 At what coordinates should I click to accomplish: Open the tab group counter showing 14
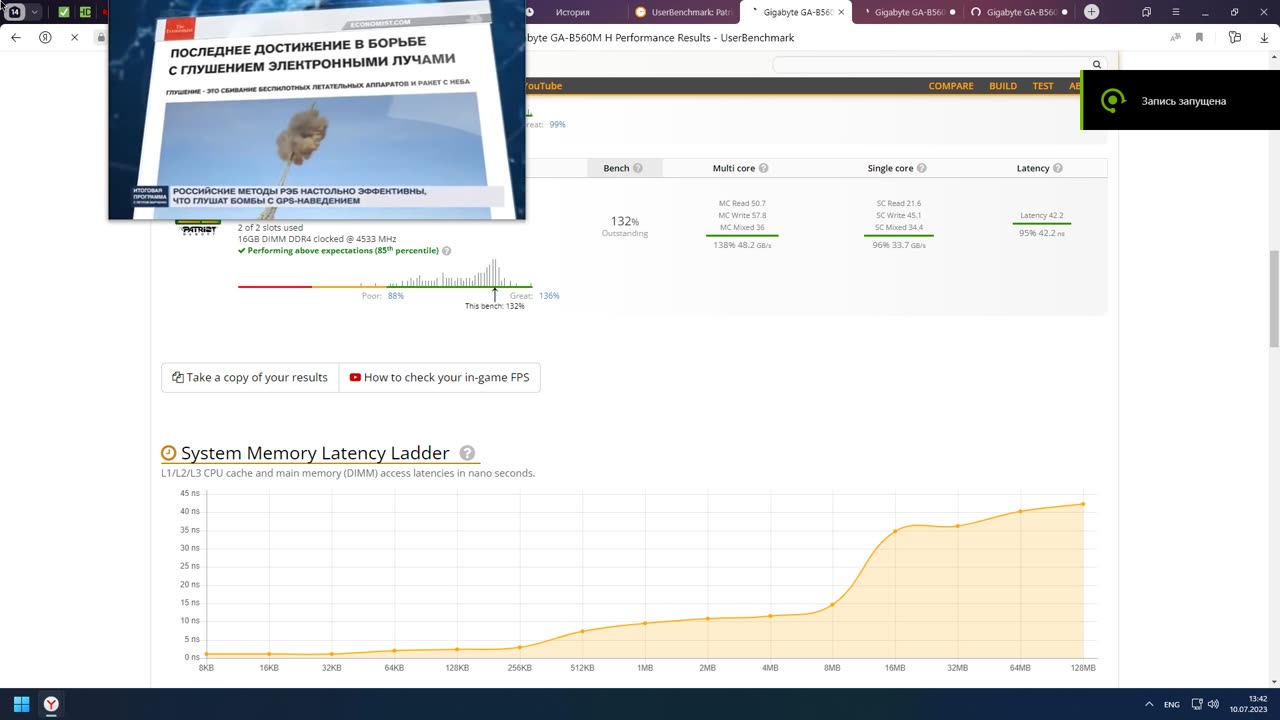pos(15,12)
